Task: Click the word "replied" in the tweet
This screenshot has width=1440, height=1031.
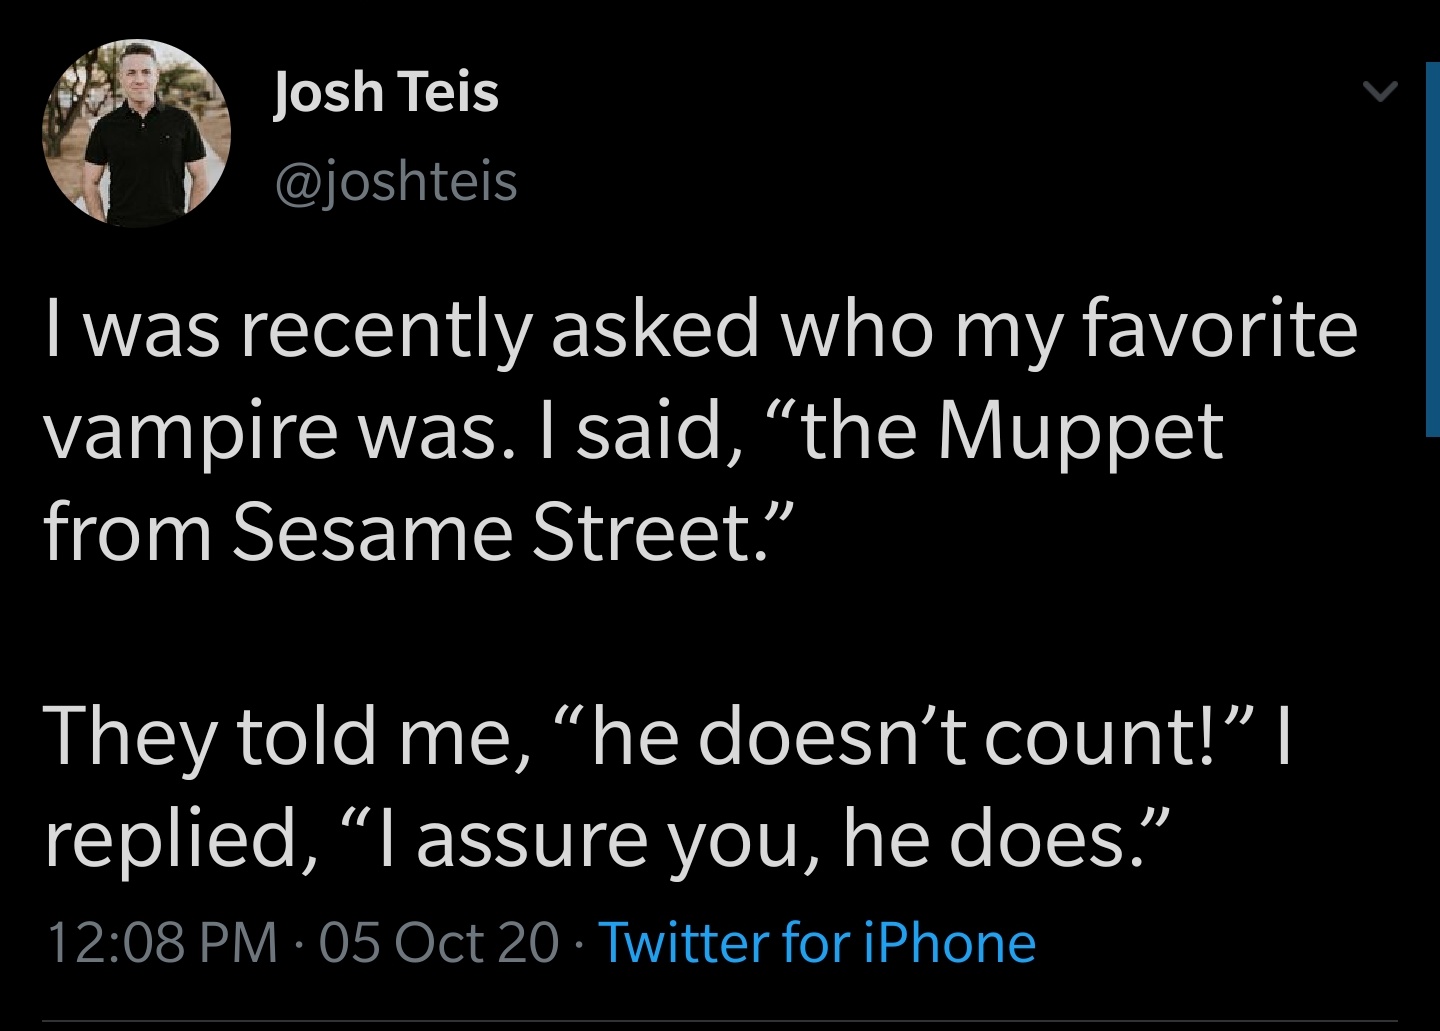Action: pos(171,838)
